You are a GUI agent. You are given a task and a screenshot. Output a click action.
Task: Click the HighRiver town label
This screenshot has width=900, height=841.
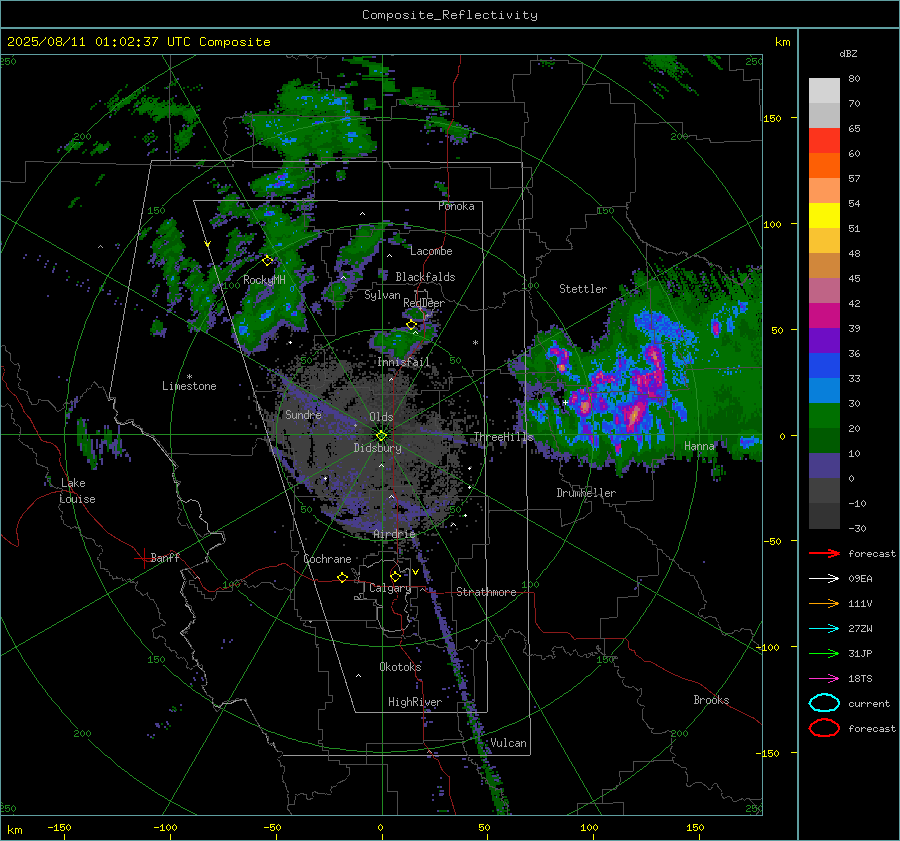(415, 702)
